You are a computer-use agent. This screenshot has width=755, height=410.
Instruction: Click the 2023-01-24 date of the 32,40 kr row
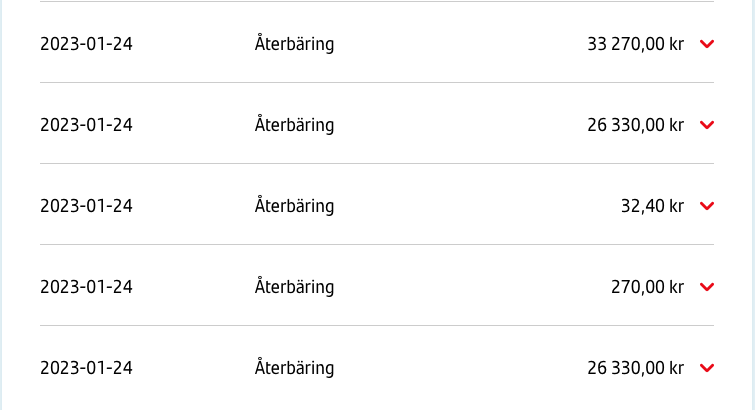[x=86, y=206]
